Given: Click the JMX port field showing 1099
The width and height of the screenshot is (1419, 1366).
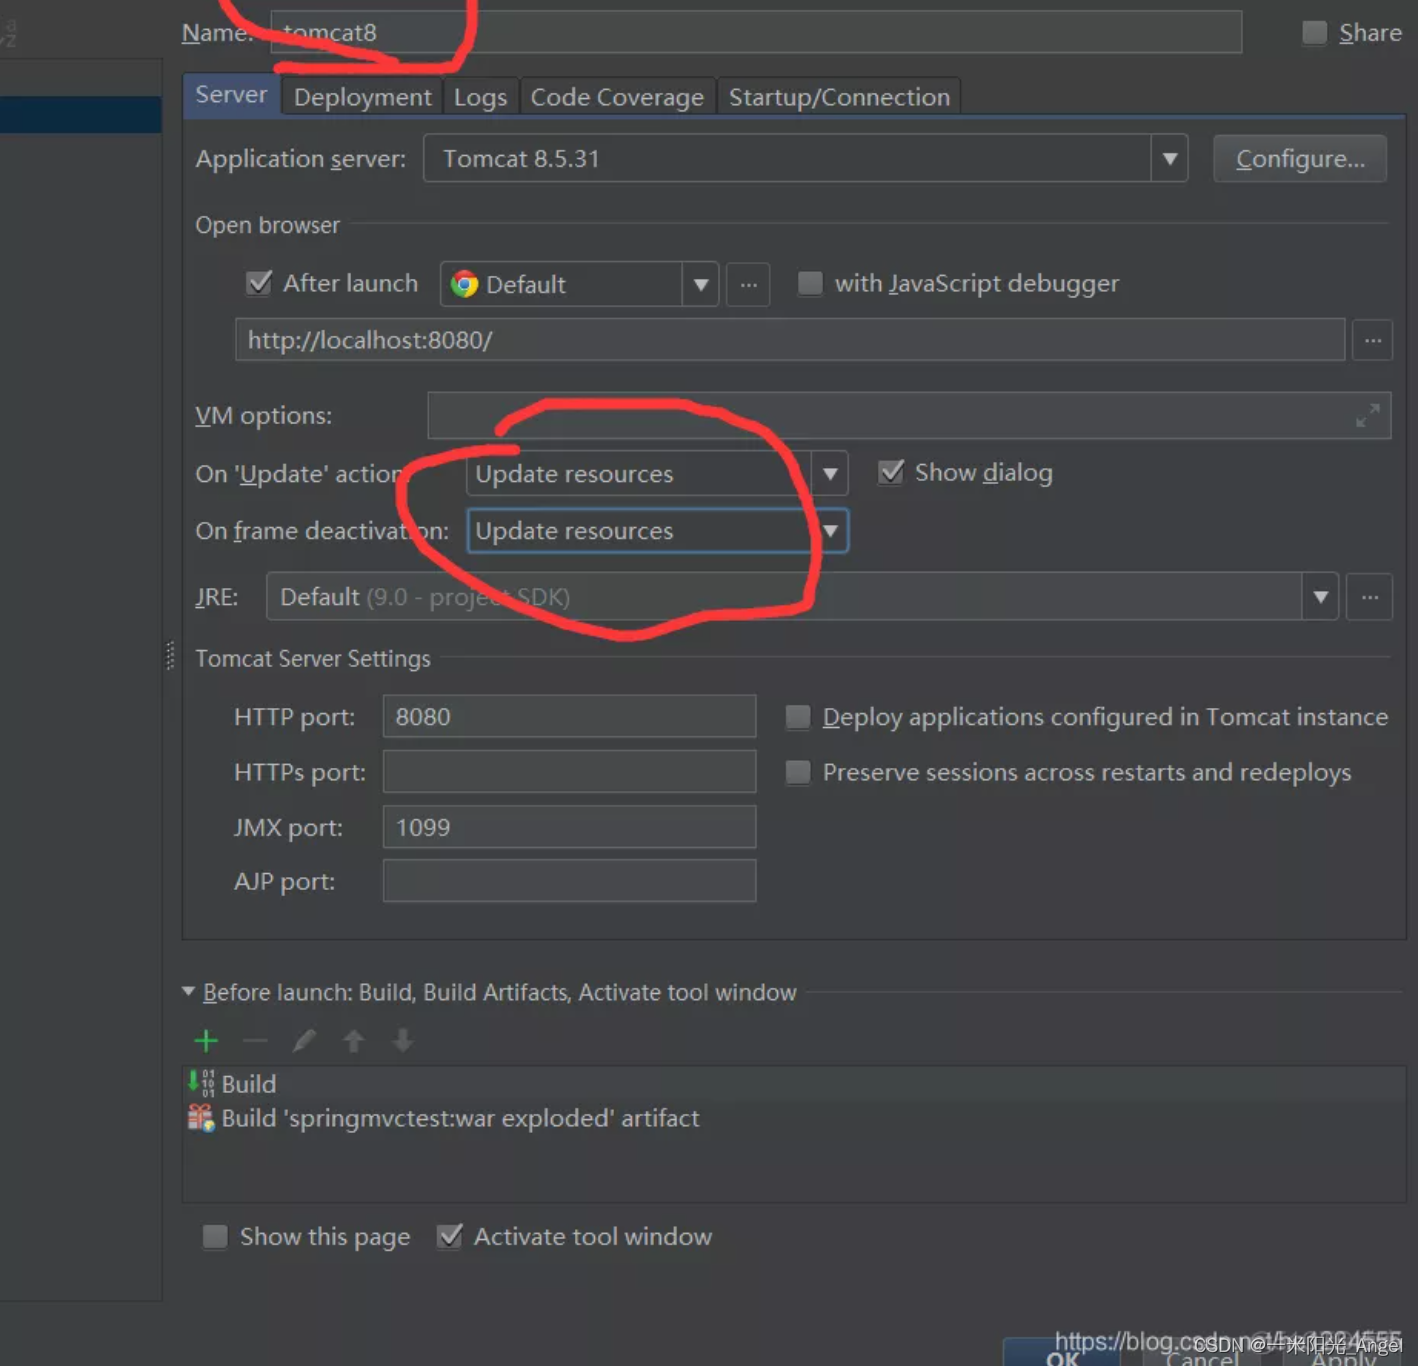Looking at the screenshot, I should tap(569, 827).
